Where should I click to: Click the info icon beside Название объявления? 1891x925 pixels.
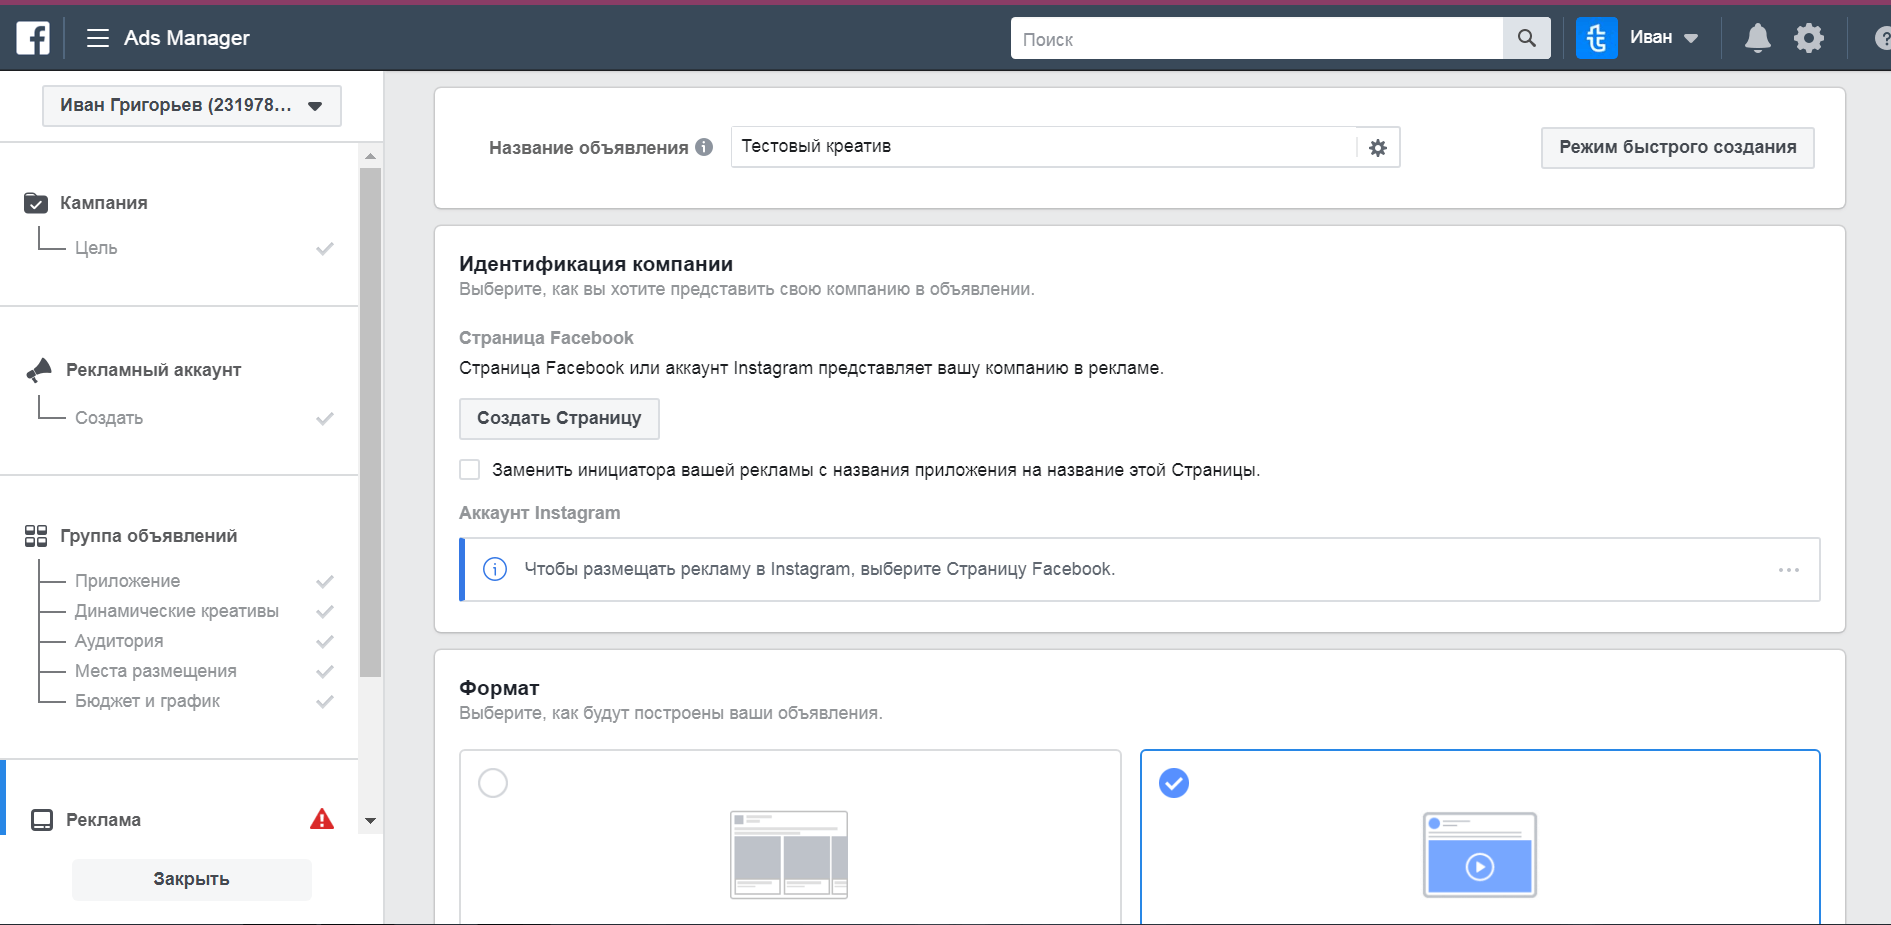704,147
